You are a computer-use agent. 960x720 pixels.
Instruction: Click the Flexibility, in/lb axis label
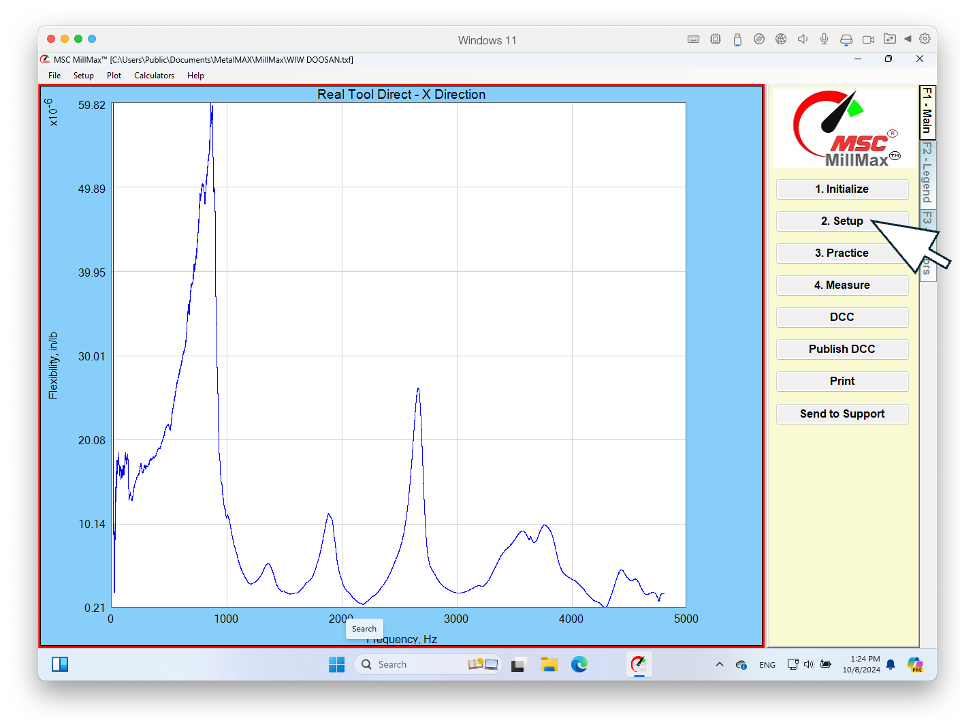(x=53, y=366)
